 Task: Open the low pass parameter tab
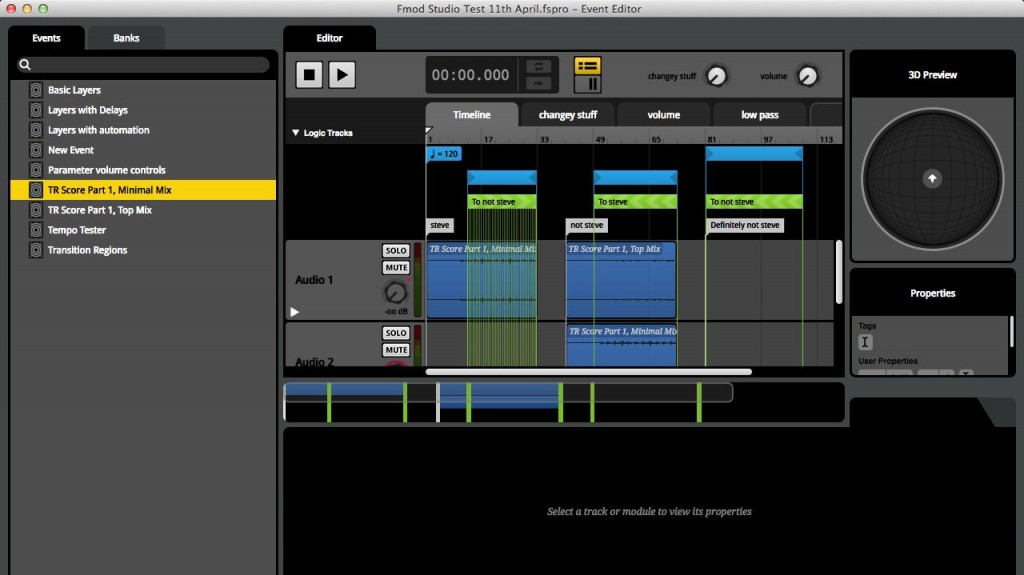pos(759,115)
